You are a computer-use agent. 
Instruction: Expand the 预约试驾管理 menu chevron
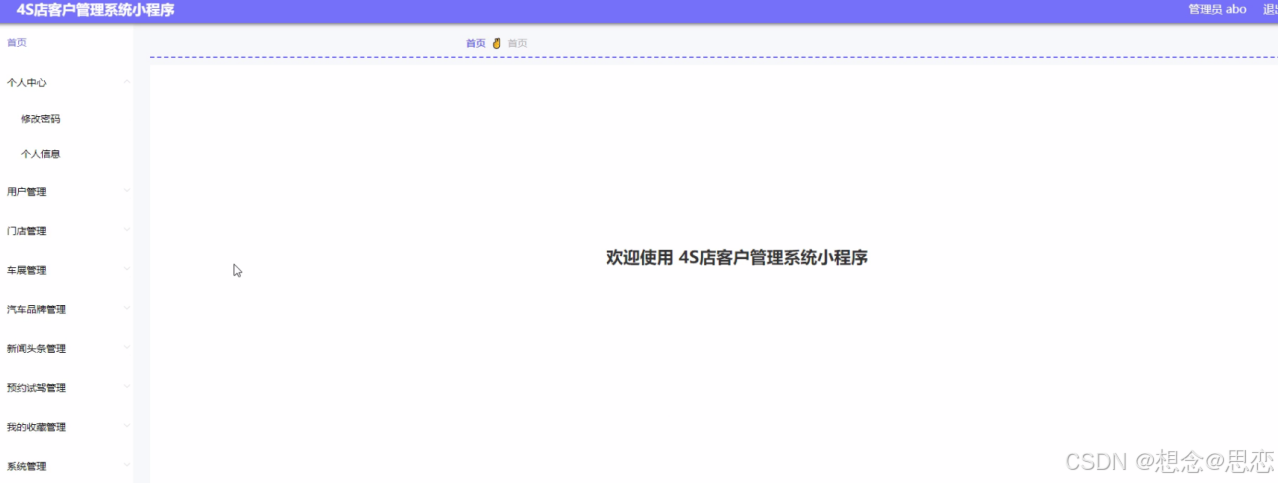point(127,387)
